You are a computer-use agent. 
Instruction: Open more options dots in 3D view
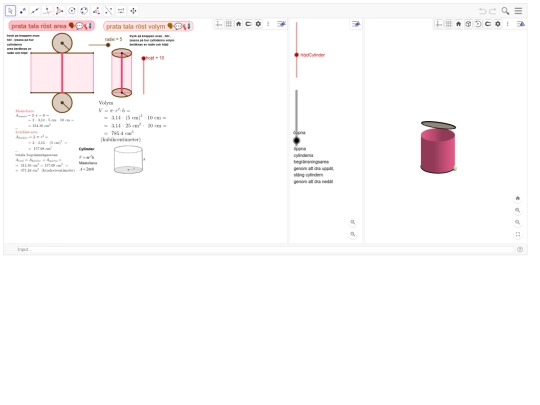pyautogui.click(x=508, y=24)
